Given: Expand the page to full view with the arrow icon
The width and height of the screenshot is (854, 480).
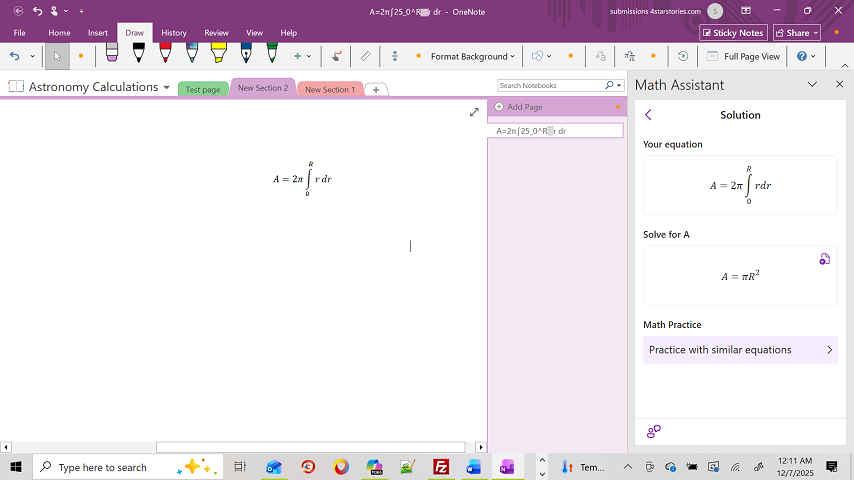Looking at the screenshot, I should (474, 113).
